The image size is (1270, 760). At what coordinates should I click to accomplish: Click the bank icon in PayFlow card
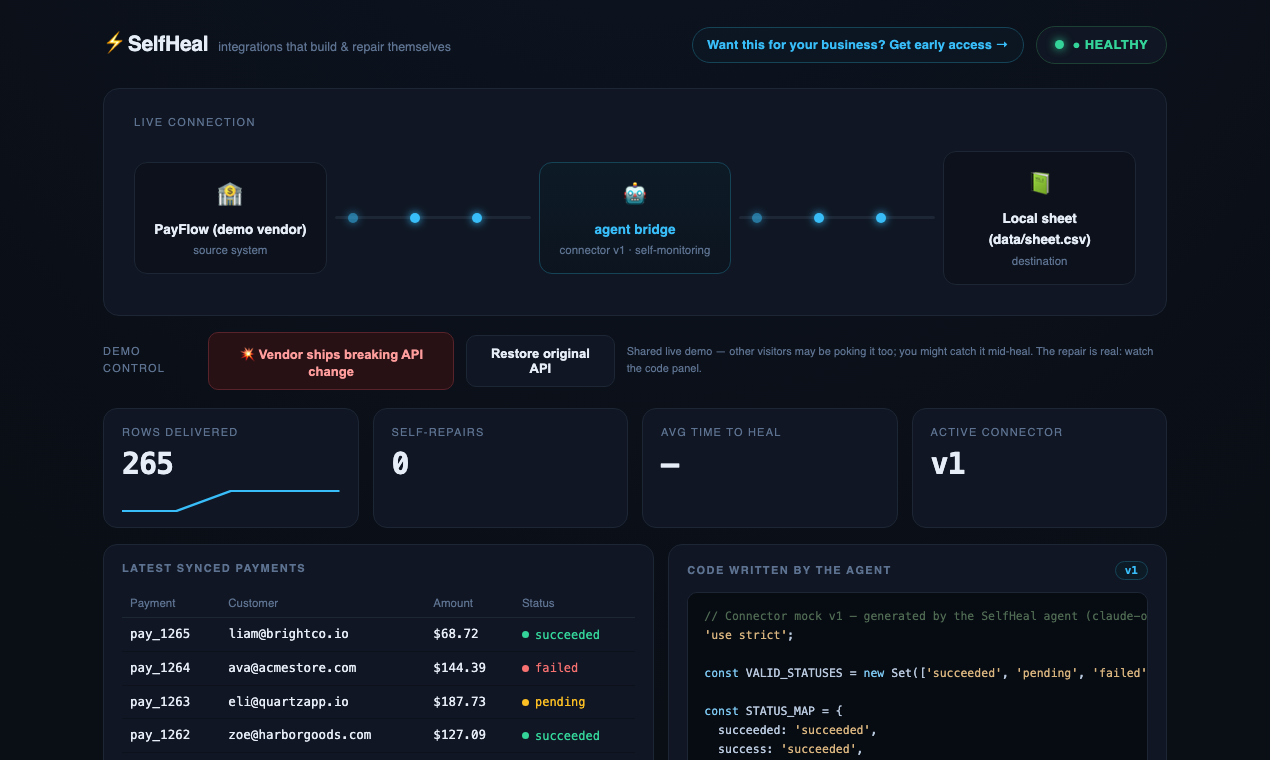pos(230,194)
